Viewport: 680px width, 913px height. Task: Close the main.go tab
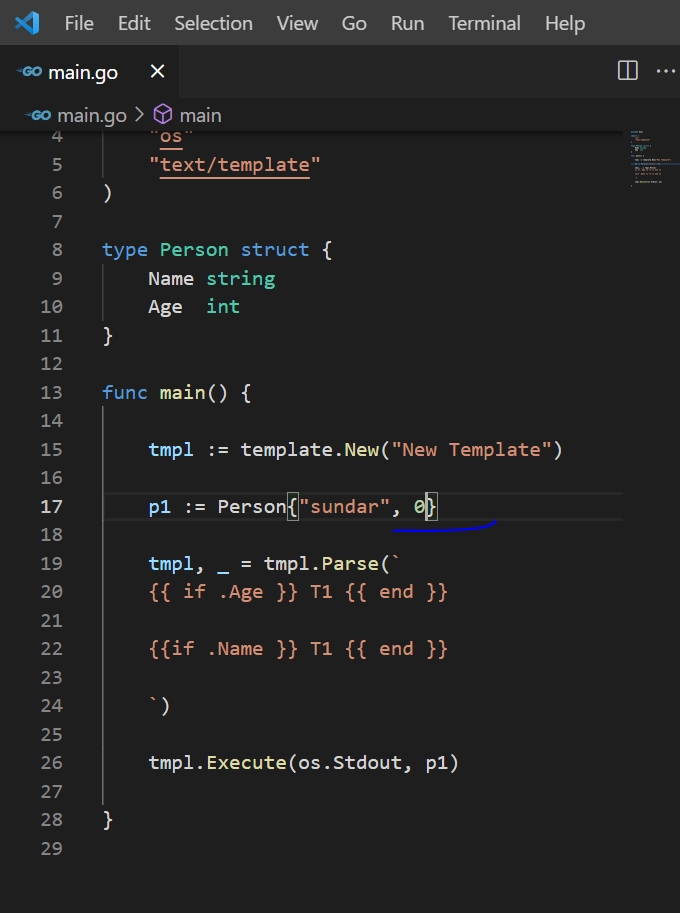(157, 72)
